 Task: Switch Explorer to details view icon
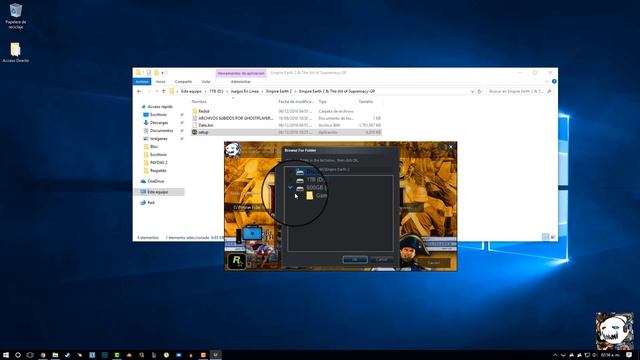[x=545, y=237]
